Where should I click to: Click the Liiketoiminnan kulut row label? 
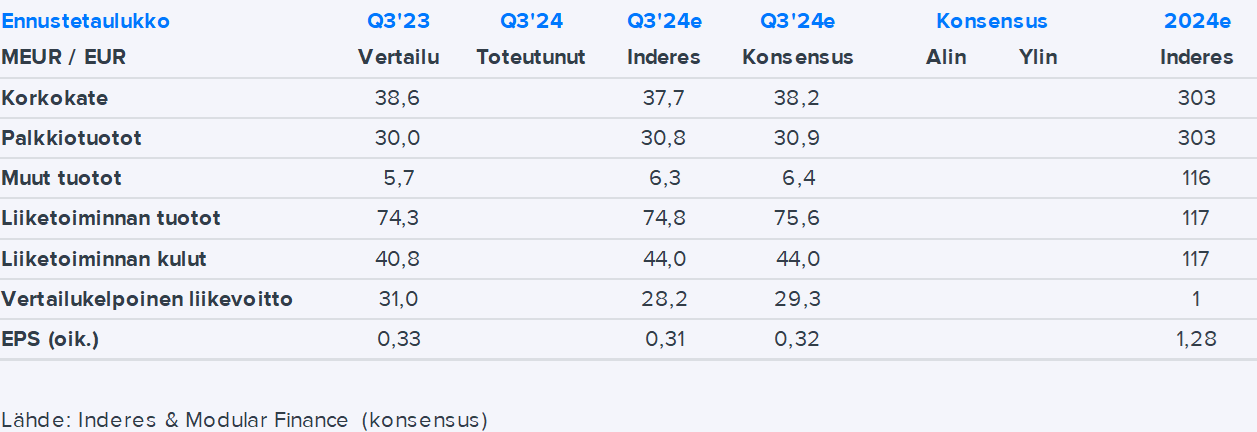coord(104,259)
